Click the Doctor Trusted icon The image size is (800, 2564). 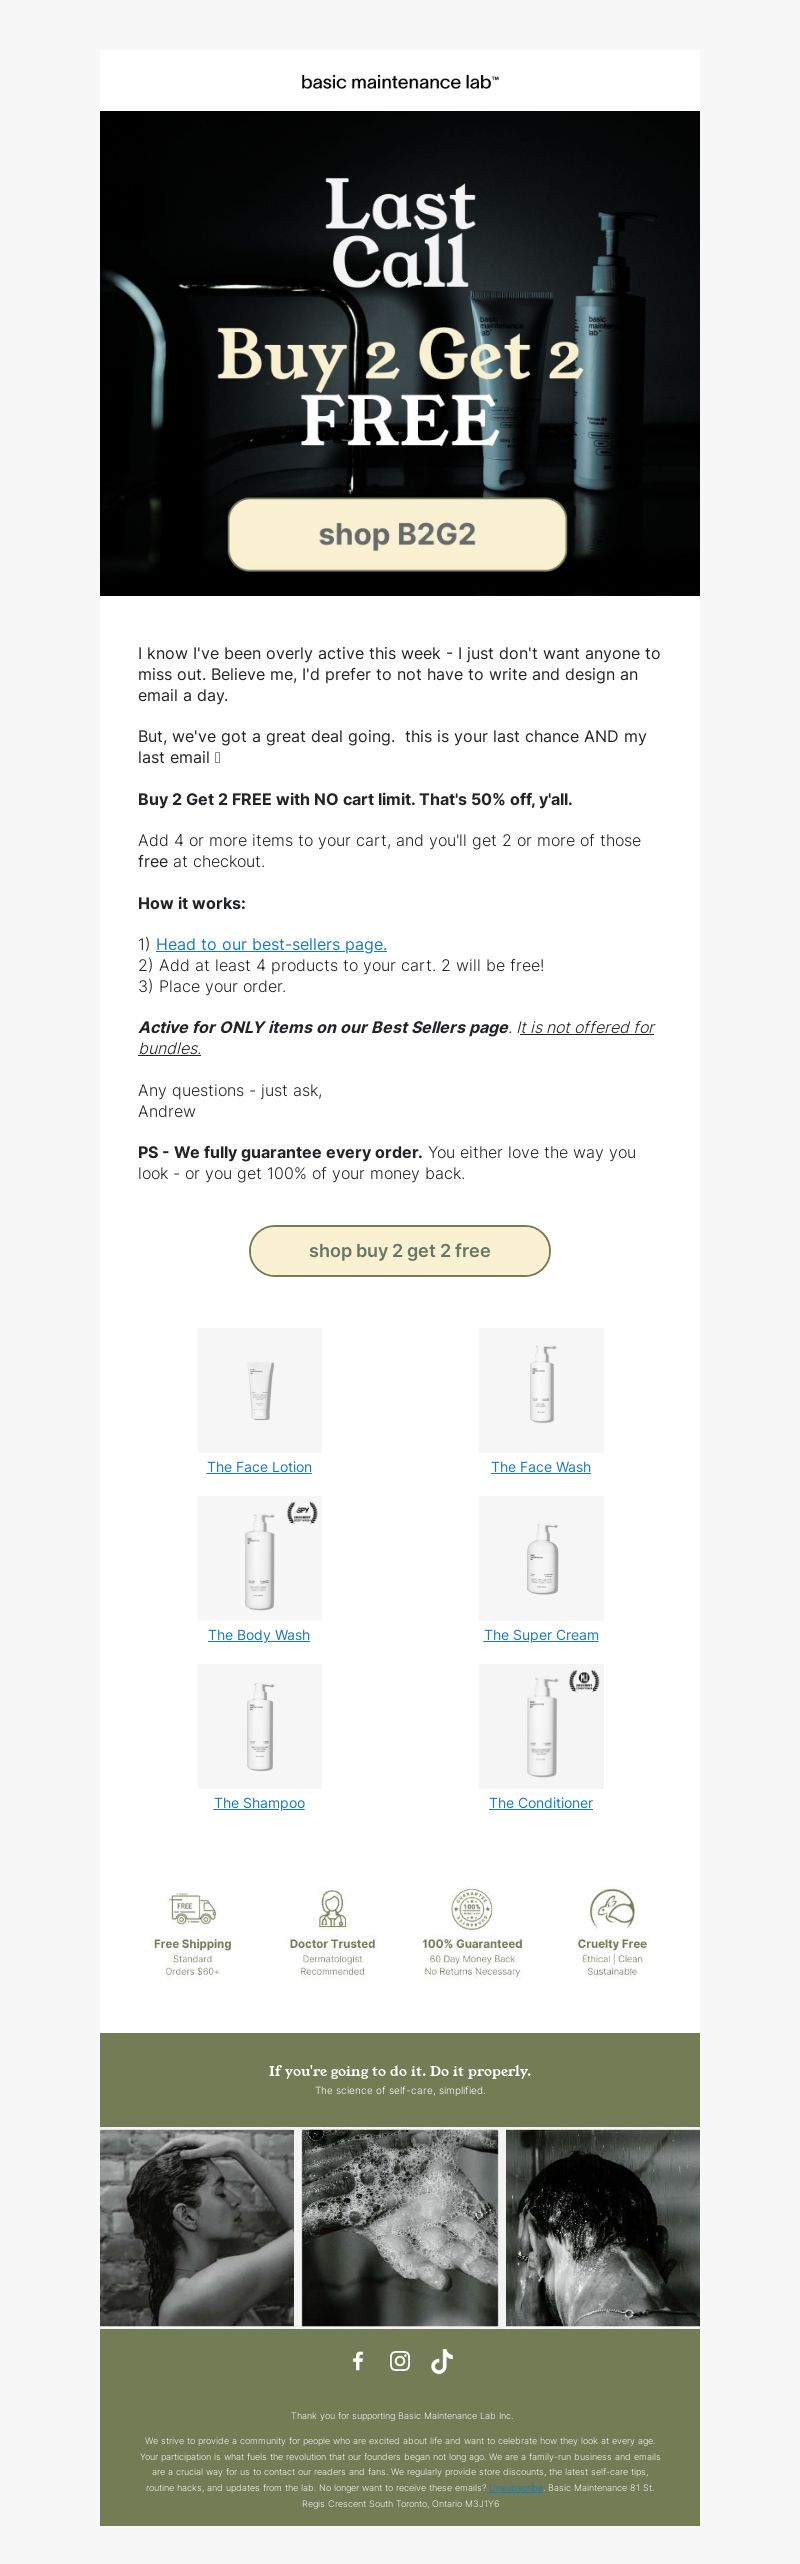332,1908
